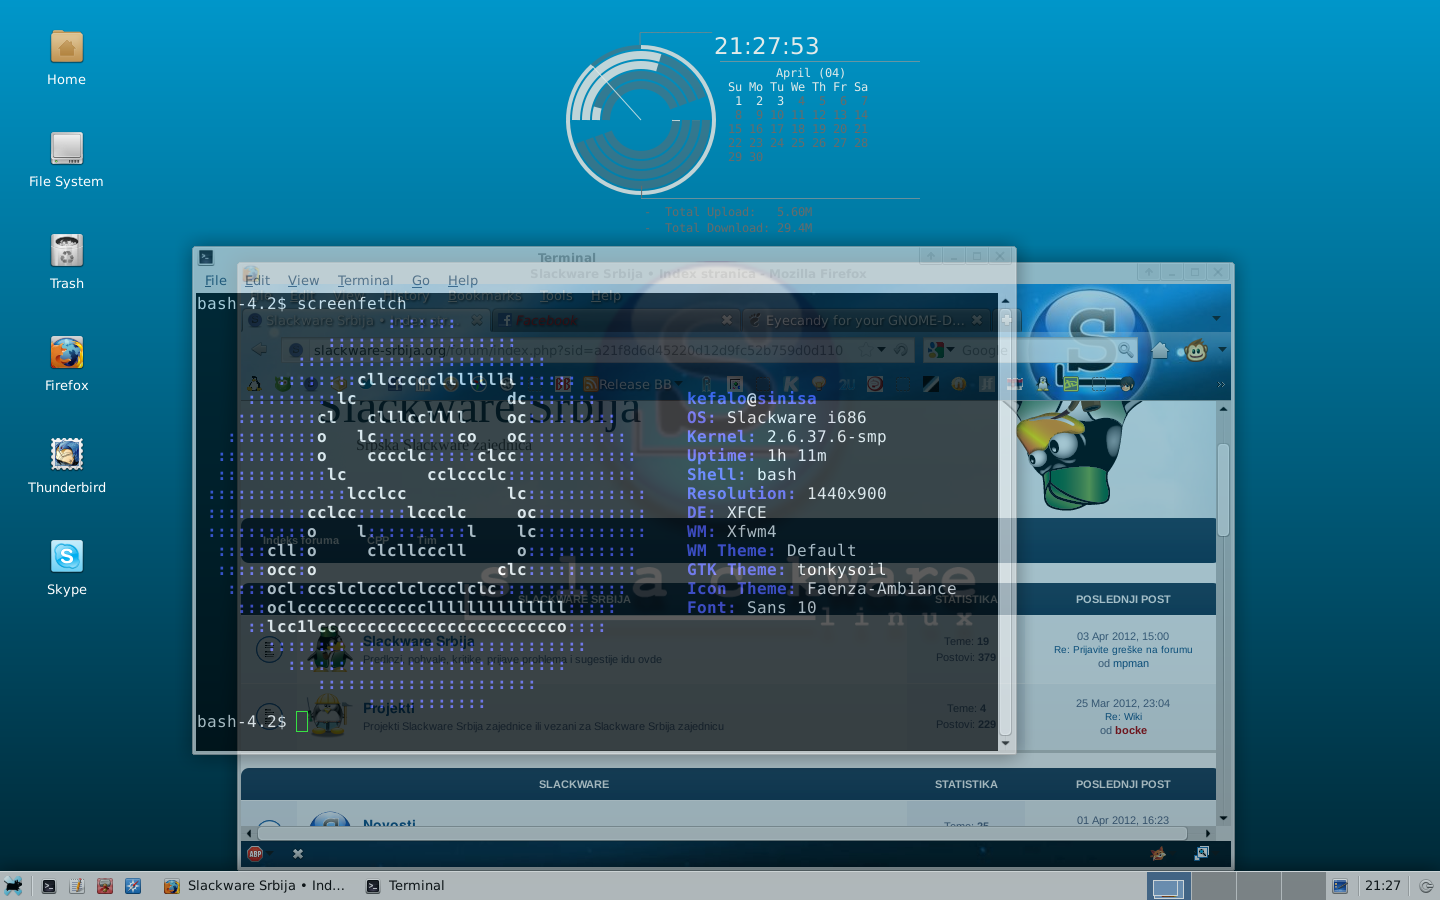Click the terminal launcher in the panel
Image resolution: width=1440 pixels, height=900 pixels.
[x=49, y=886]
